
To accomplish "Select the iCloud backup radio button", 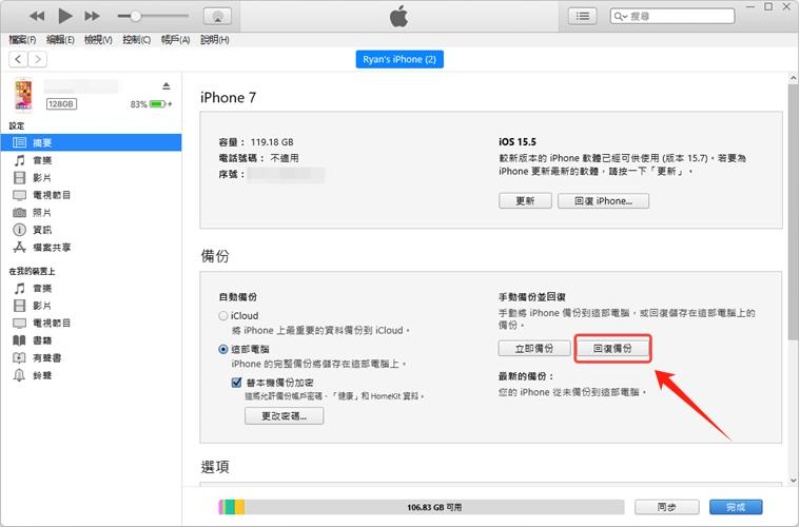I will point(223,316).
